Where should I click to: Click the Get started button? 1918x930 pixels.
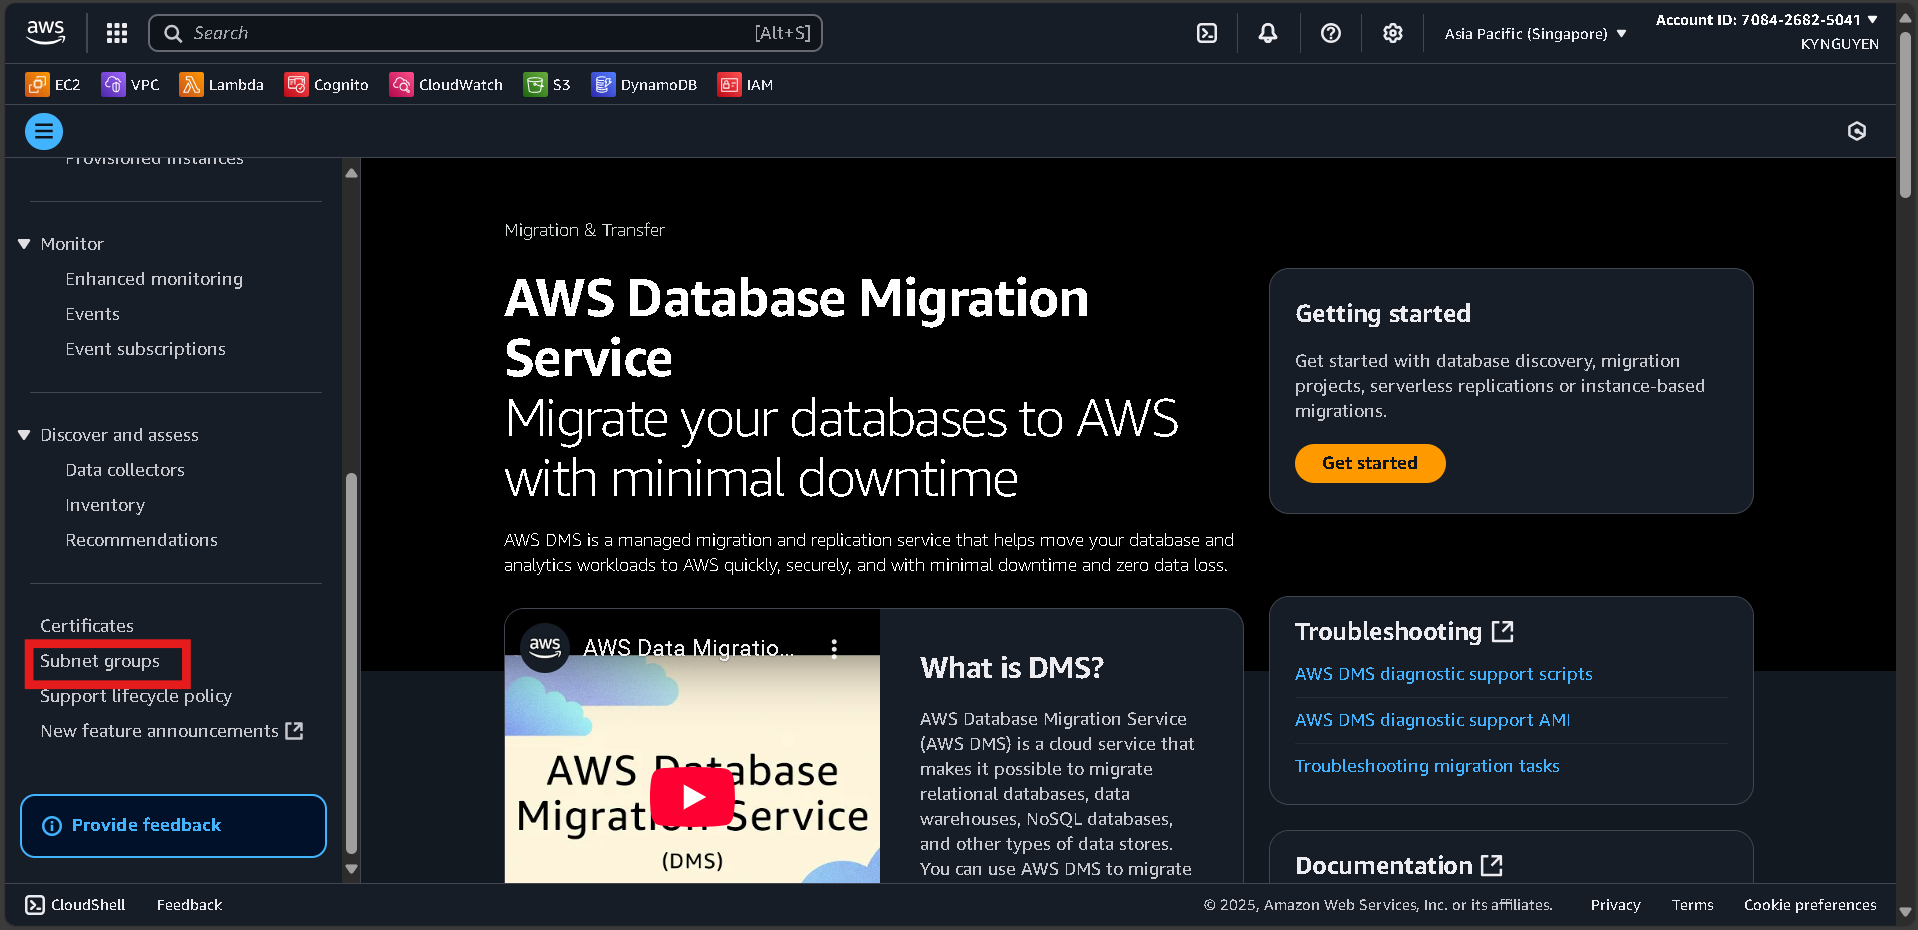click(1369, 463)
